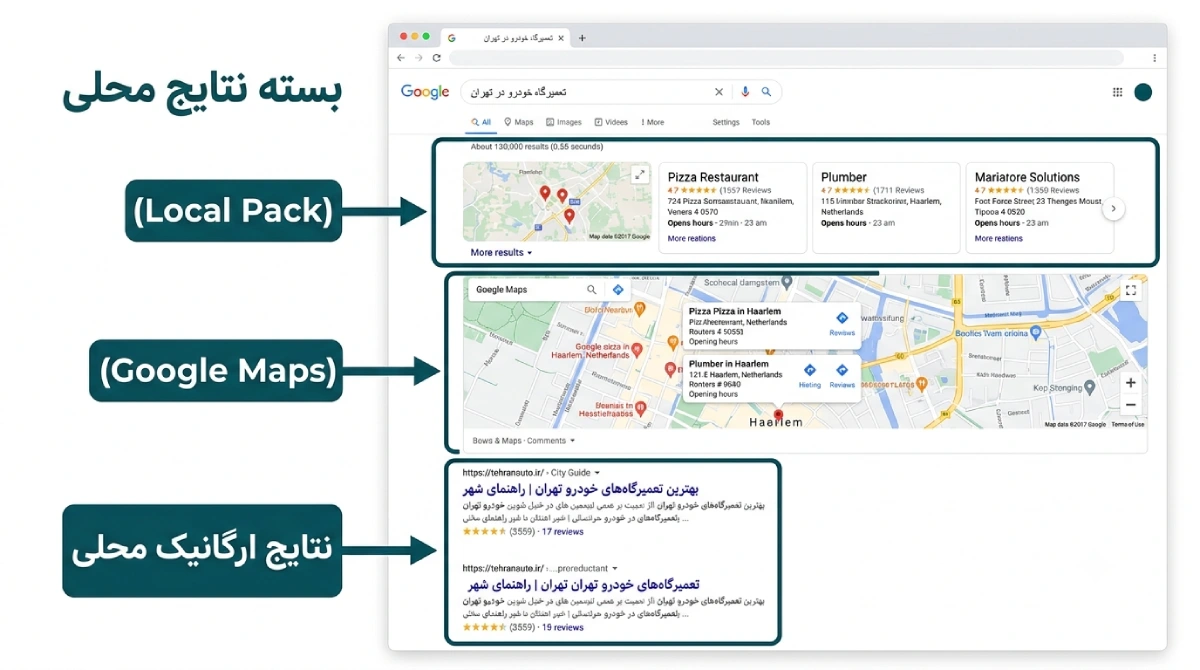This screenshot has height=670, width=1200.
Task: Switch to the Maps tab
Action: [x=518, y=122]
